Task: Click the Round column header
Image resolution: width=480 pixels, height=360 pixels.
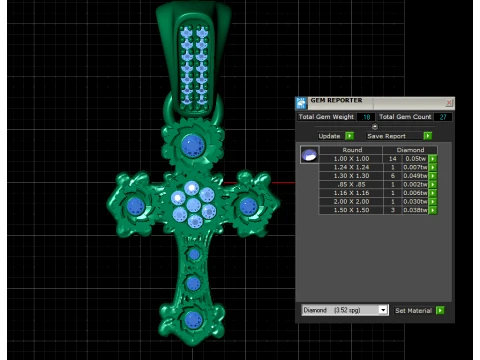Action: click(x=351, y=150)
